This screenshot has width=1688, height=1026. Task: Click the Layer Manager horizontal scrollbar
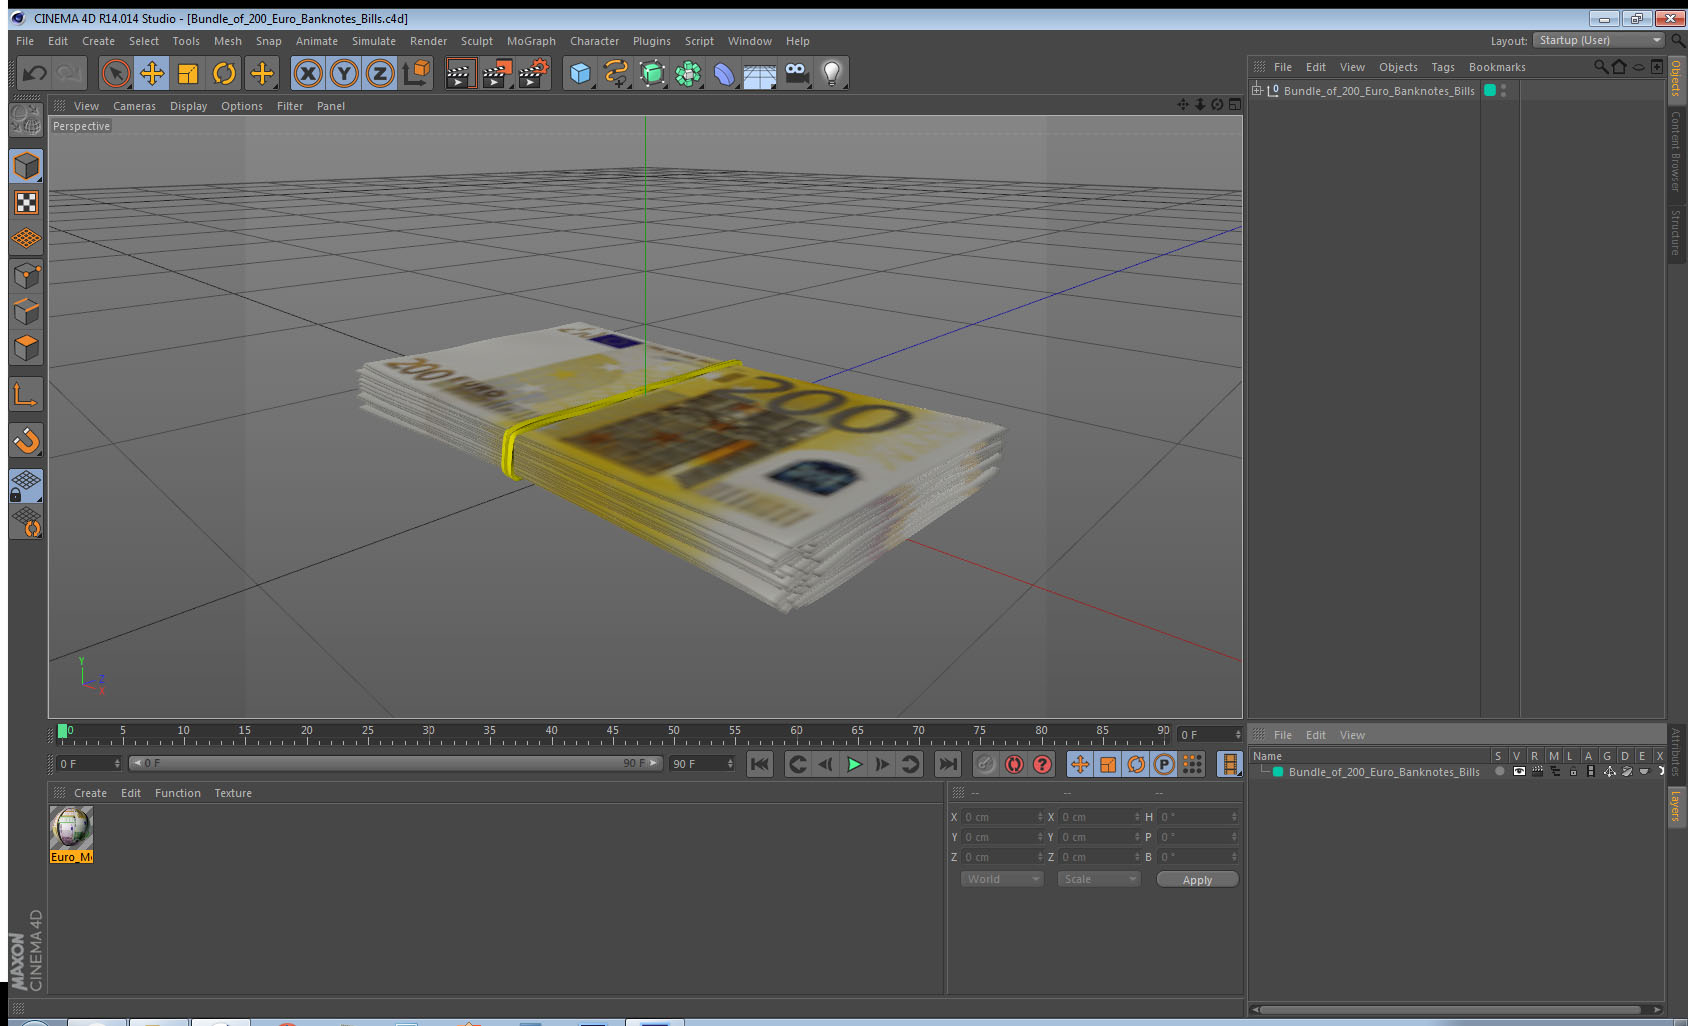[x=1449, y=1009]
